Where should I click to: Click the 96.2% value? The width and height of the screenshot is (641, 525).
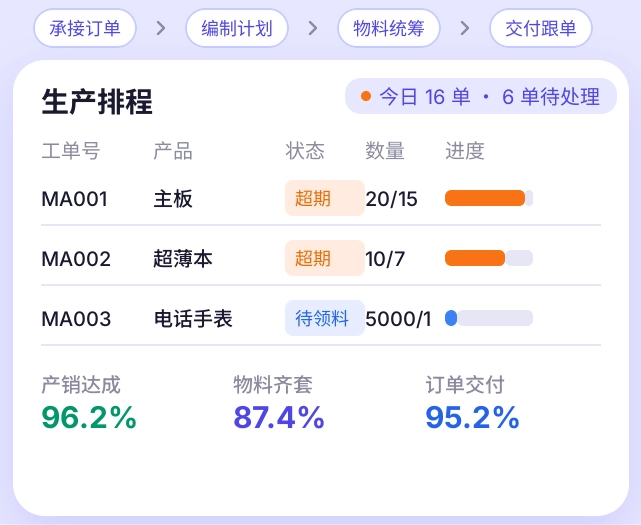89,417
